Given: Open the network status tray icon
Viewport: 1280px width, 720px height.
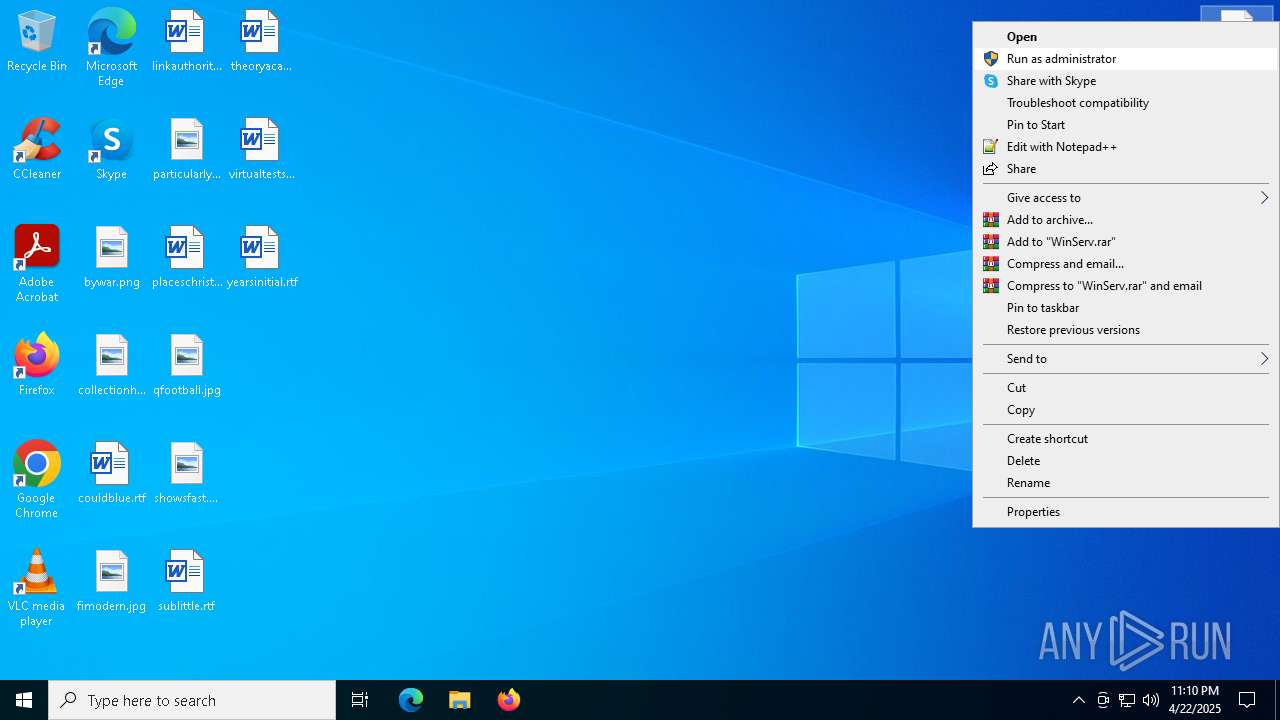Looking at the screenshot, I should 1127,700.
